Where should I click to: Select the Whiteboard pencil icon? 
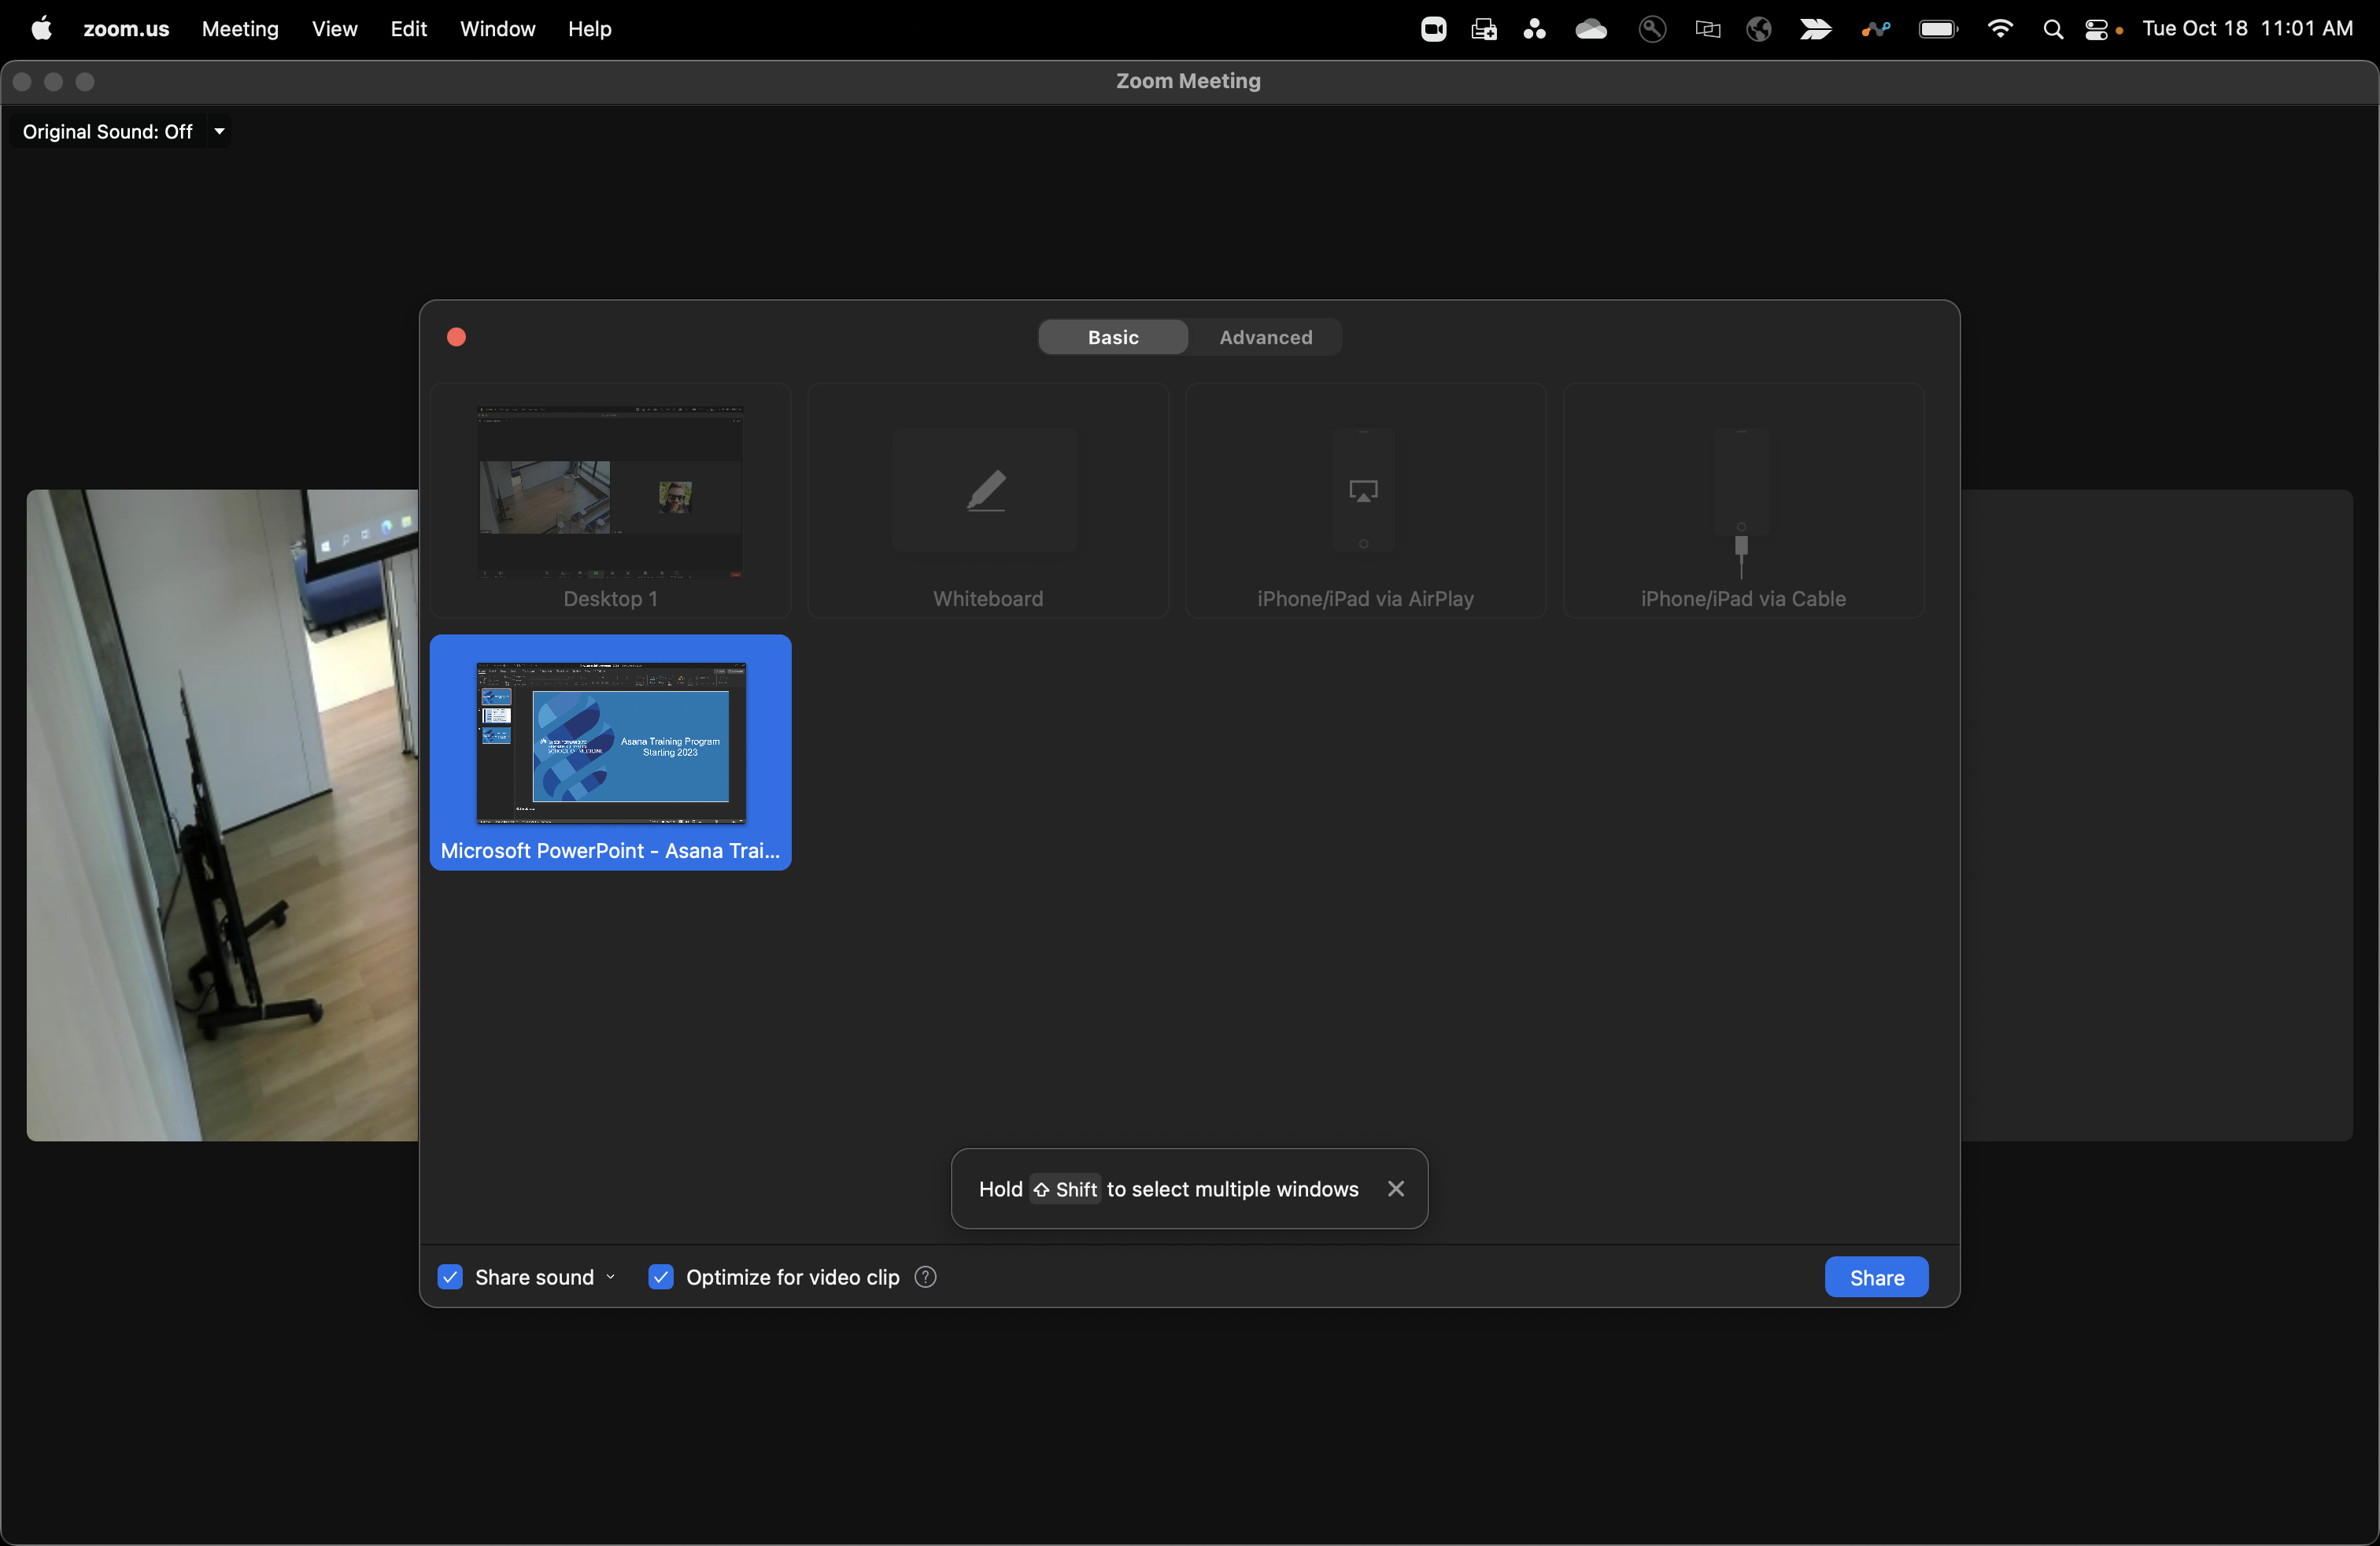(986, 491)
